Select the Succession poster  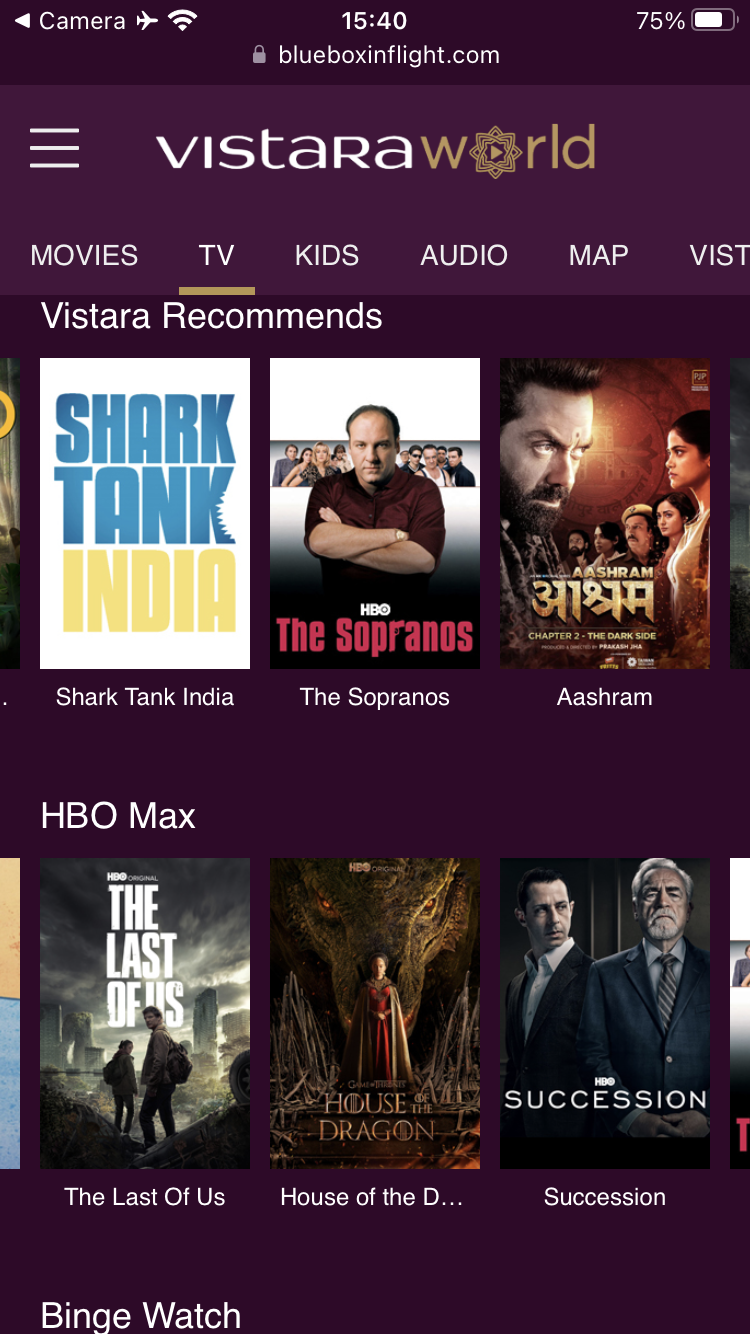605,1013
